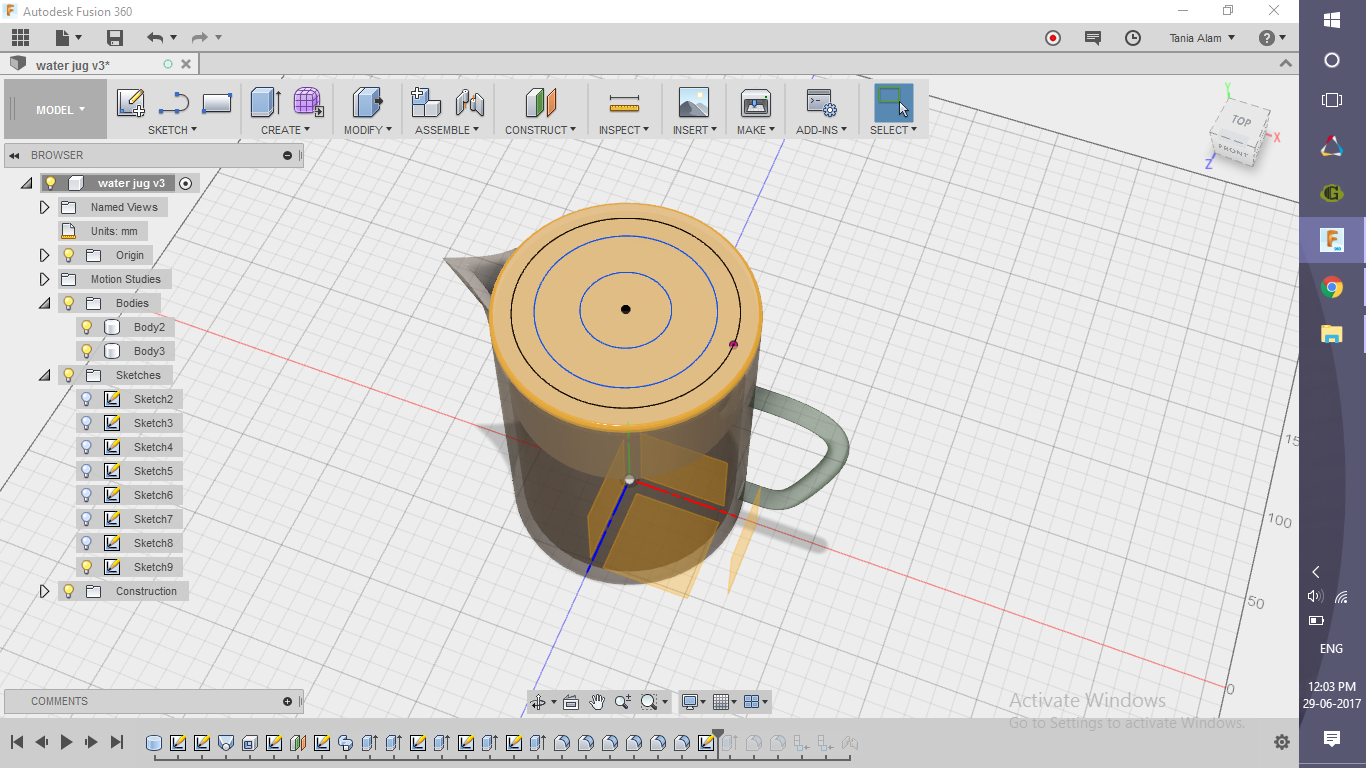Screen dimensions: 1366x768
Task: Click the Offset Plane construct tool
Action: (540, 103)
